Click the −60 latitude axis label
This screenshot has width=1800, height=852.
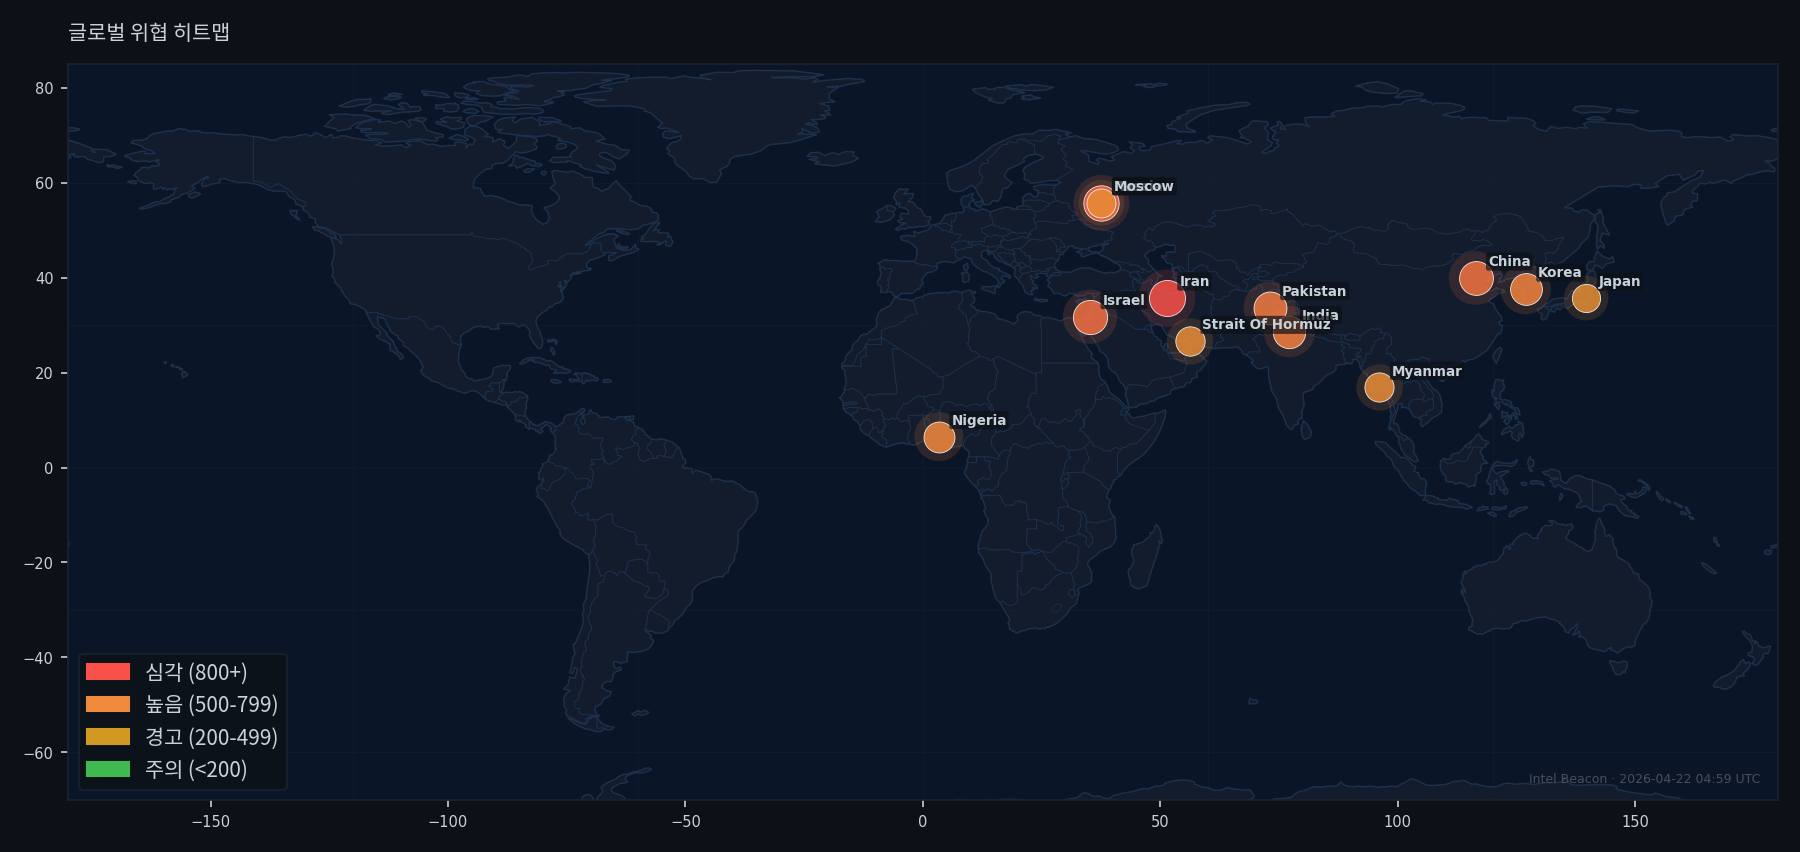(x=39, y=753)
